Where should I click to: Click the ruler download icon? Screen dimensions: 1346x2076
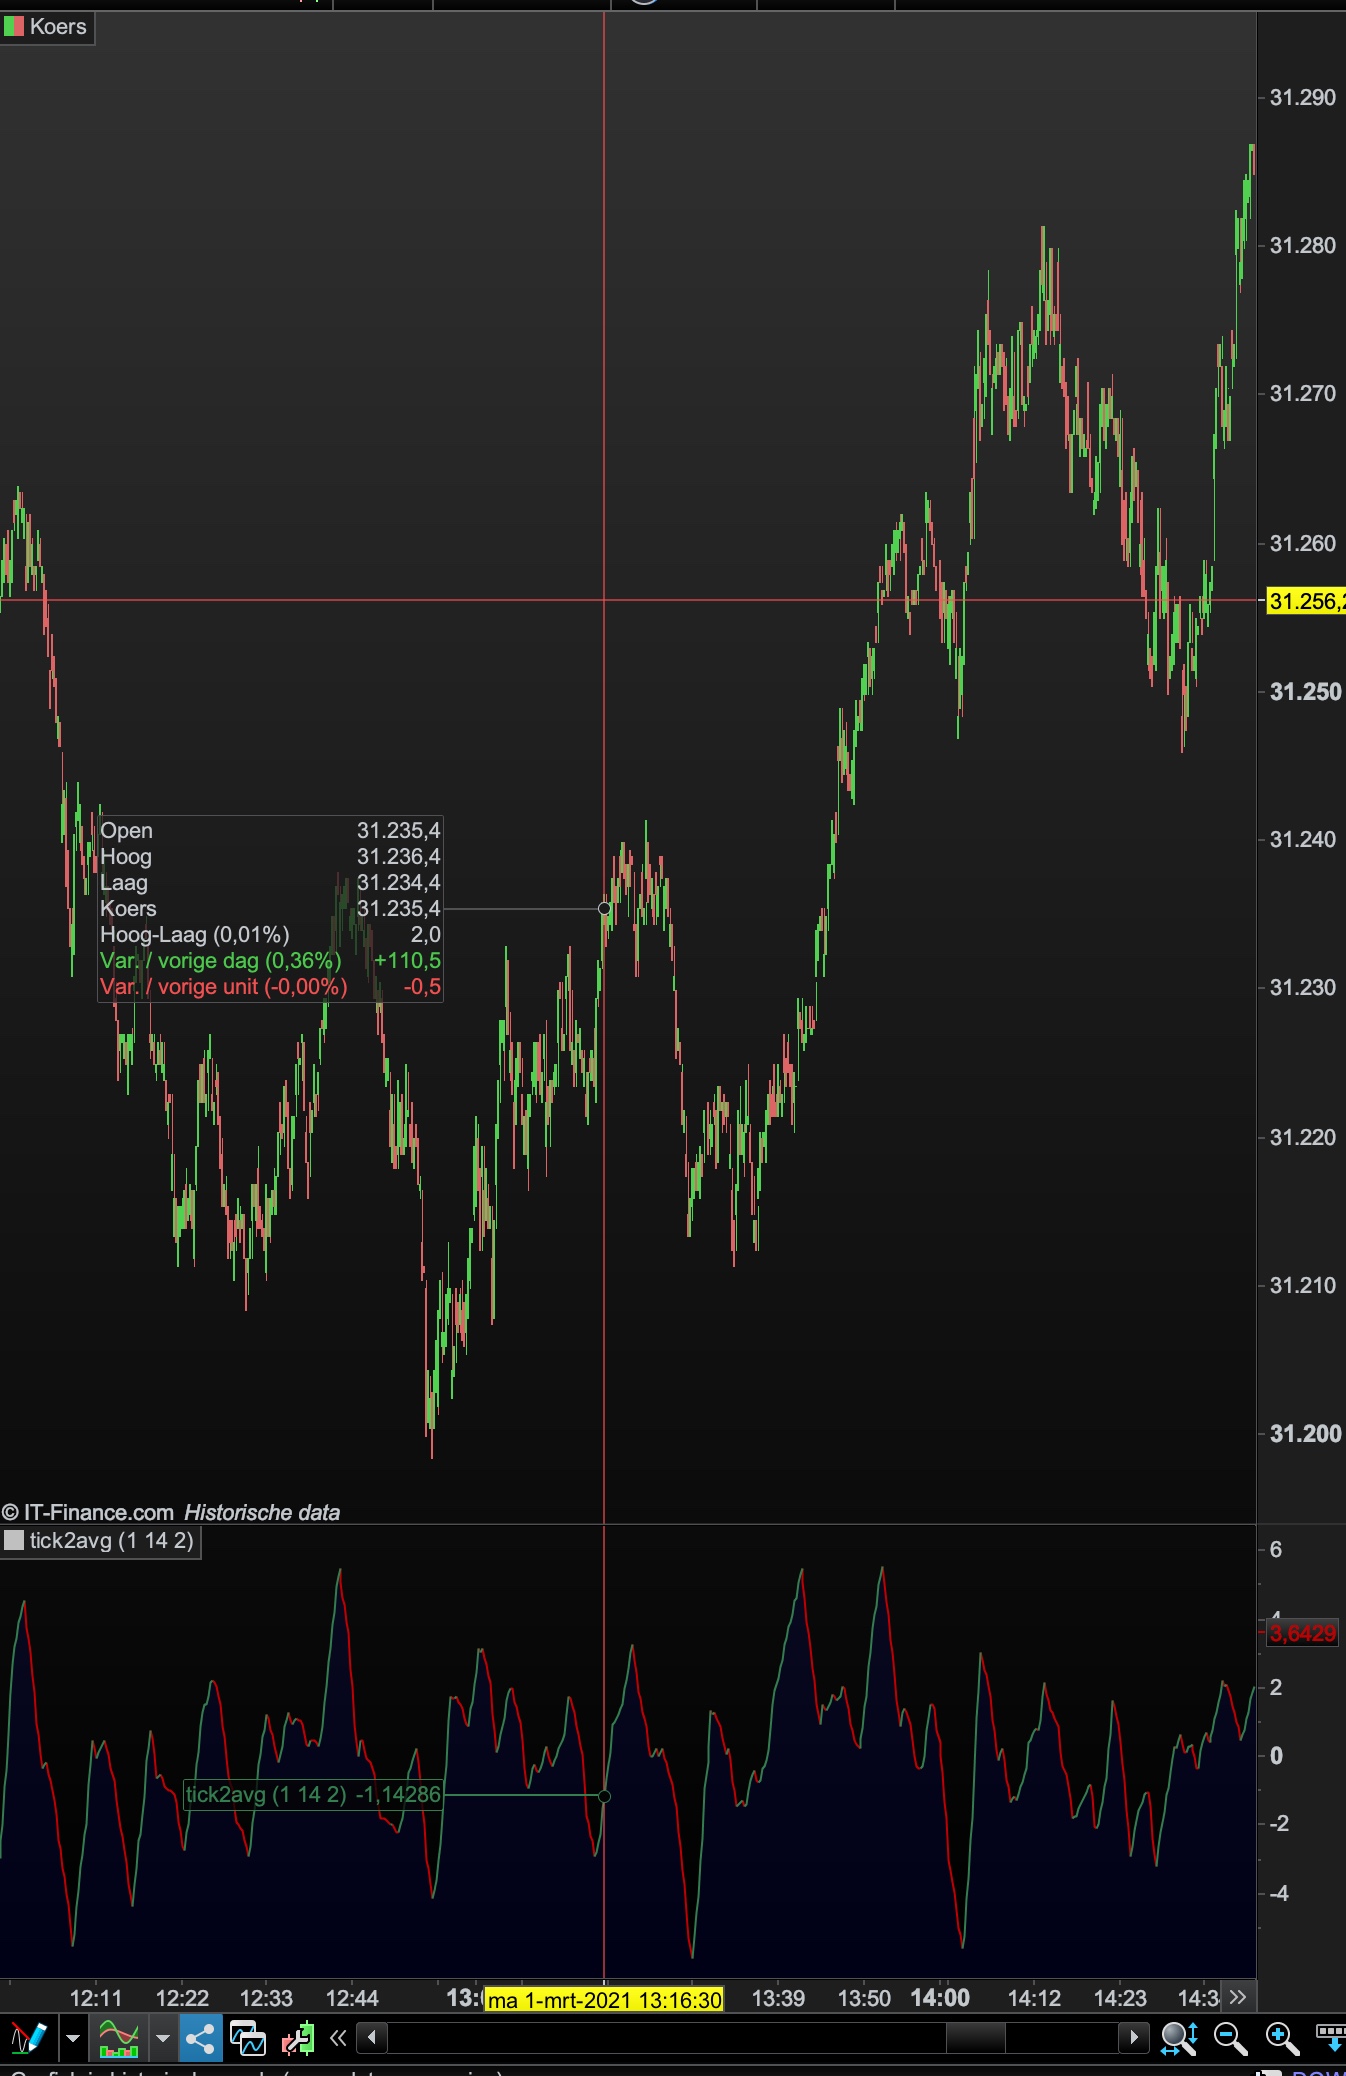tap(1330, 2038)
